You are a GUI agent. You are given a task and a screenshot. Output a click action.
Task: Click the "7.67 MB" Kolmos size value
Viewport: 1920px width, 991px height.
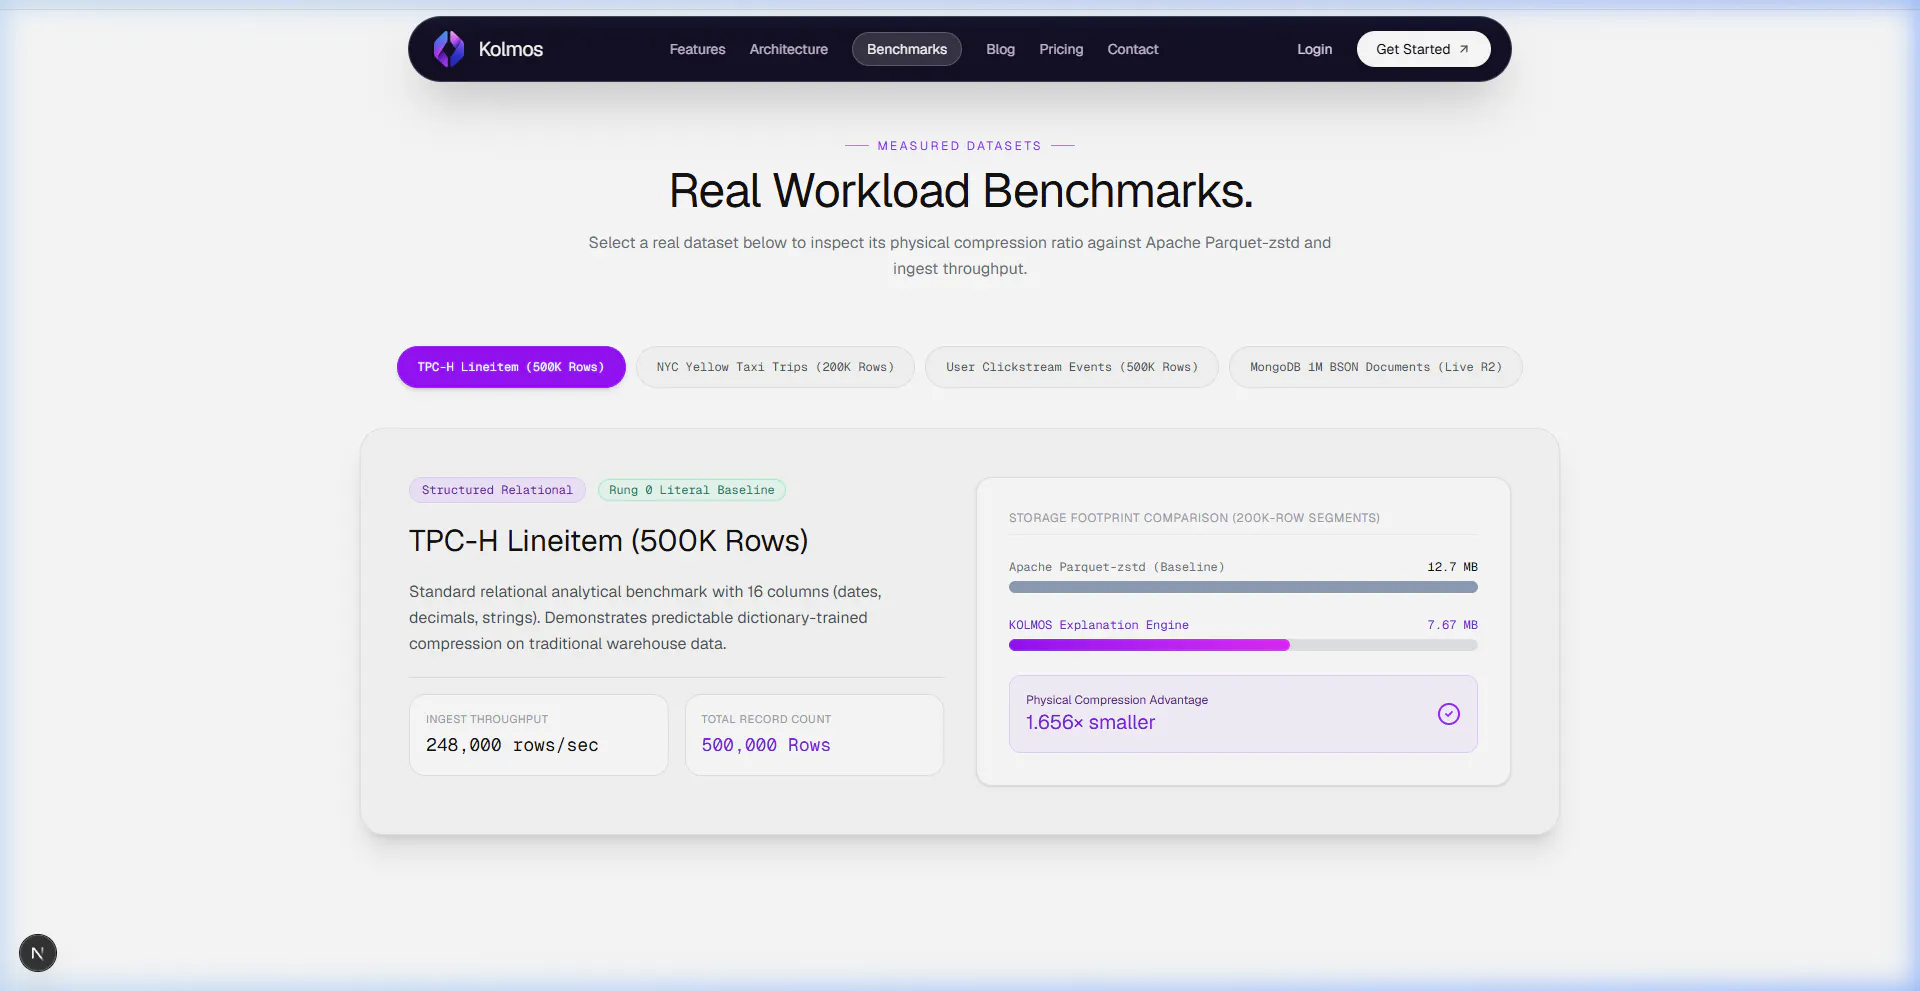tap(1452, 625)
